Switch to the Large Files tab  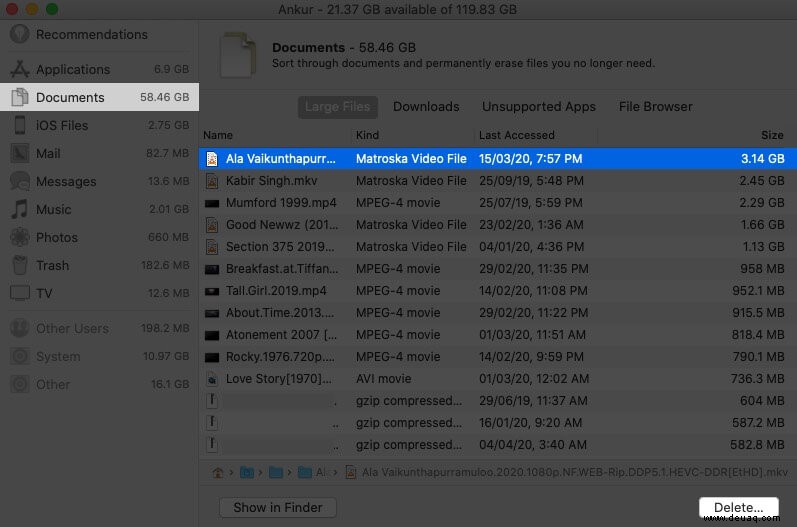pyautogui.click(x=338, y=107)
